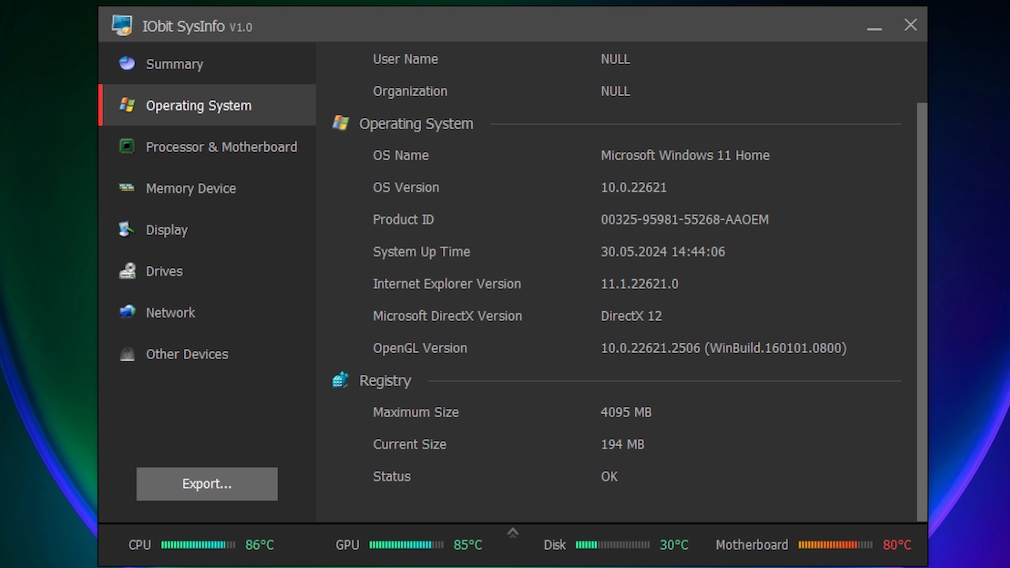This screenshot has width=1010, height=568.
Task: Expand the temperature bar with up chevron
Action: click(513, 533)
